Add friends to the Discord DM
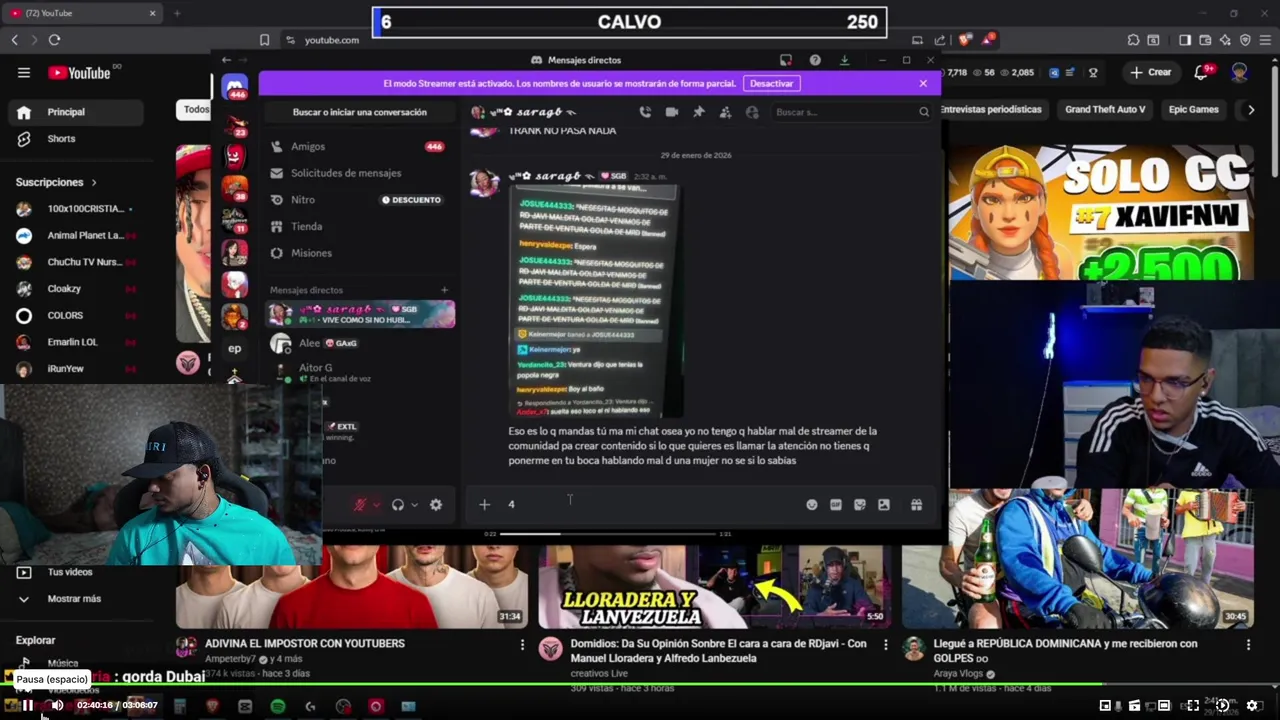Viewport: 1280px width, 720px height. 725,112
